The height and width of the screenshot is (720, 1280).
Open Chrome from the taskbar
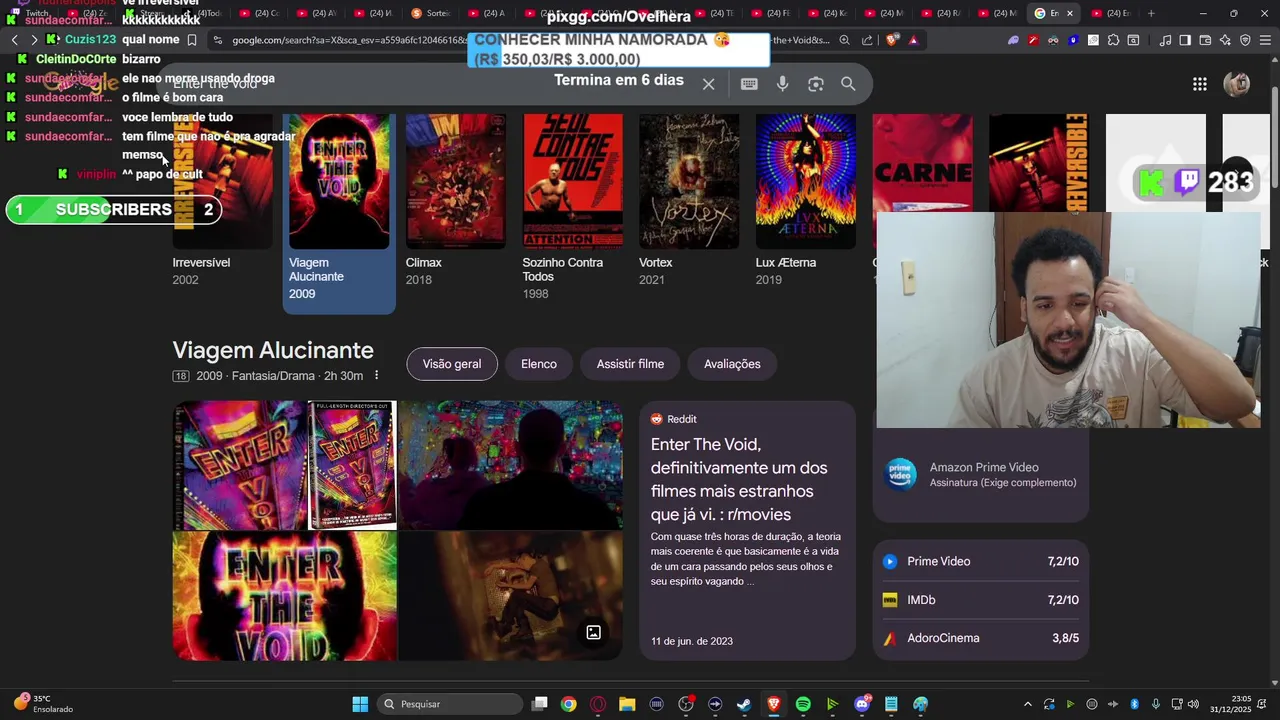tap(568, 704)
